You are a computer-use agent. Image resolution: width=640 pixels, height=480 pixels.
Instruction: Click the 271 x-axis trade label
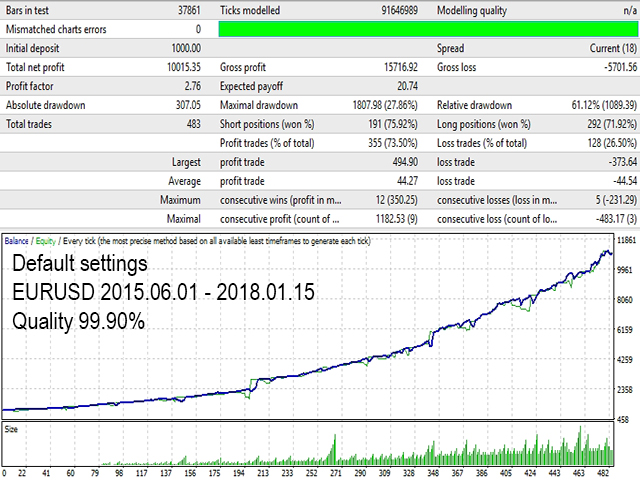[336, 473]
